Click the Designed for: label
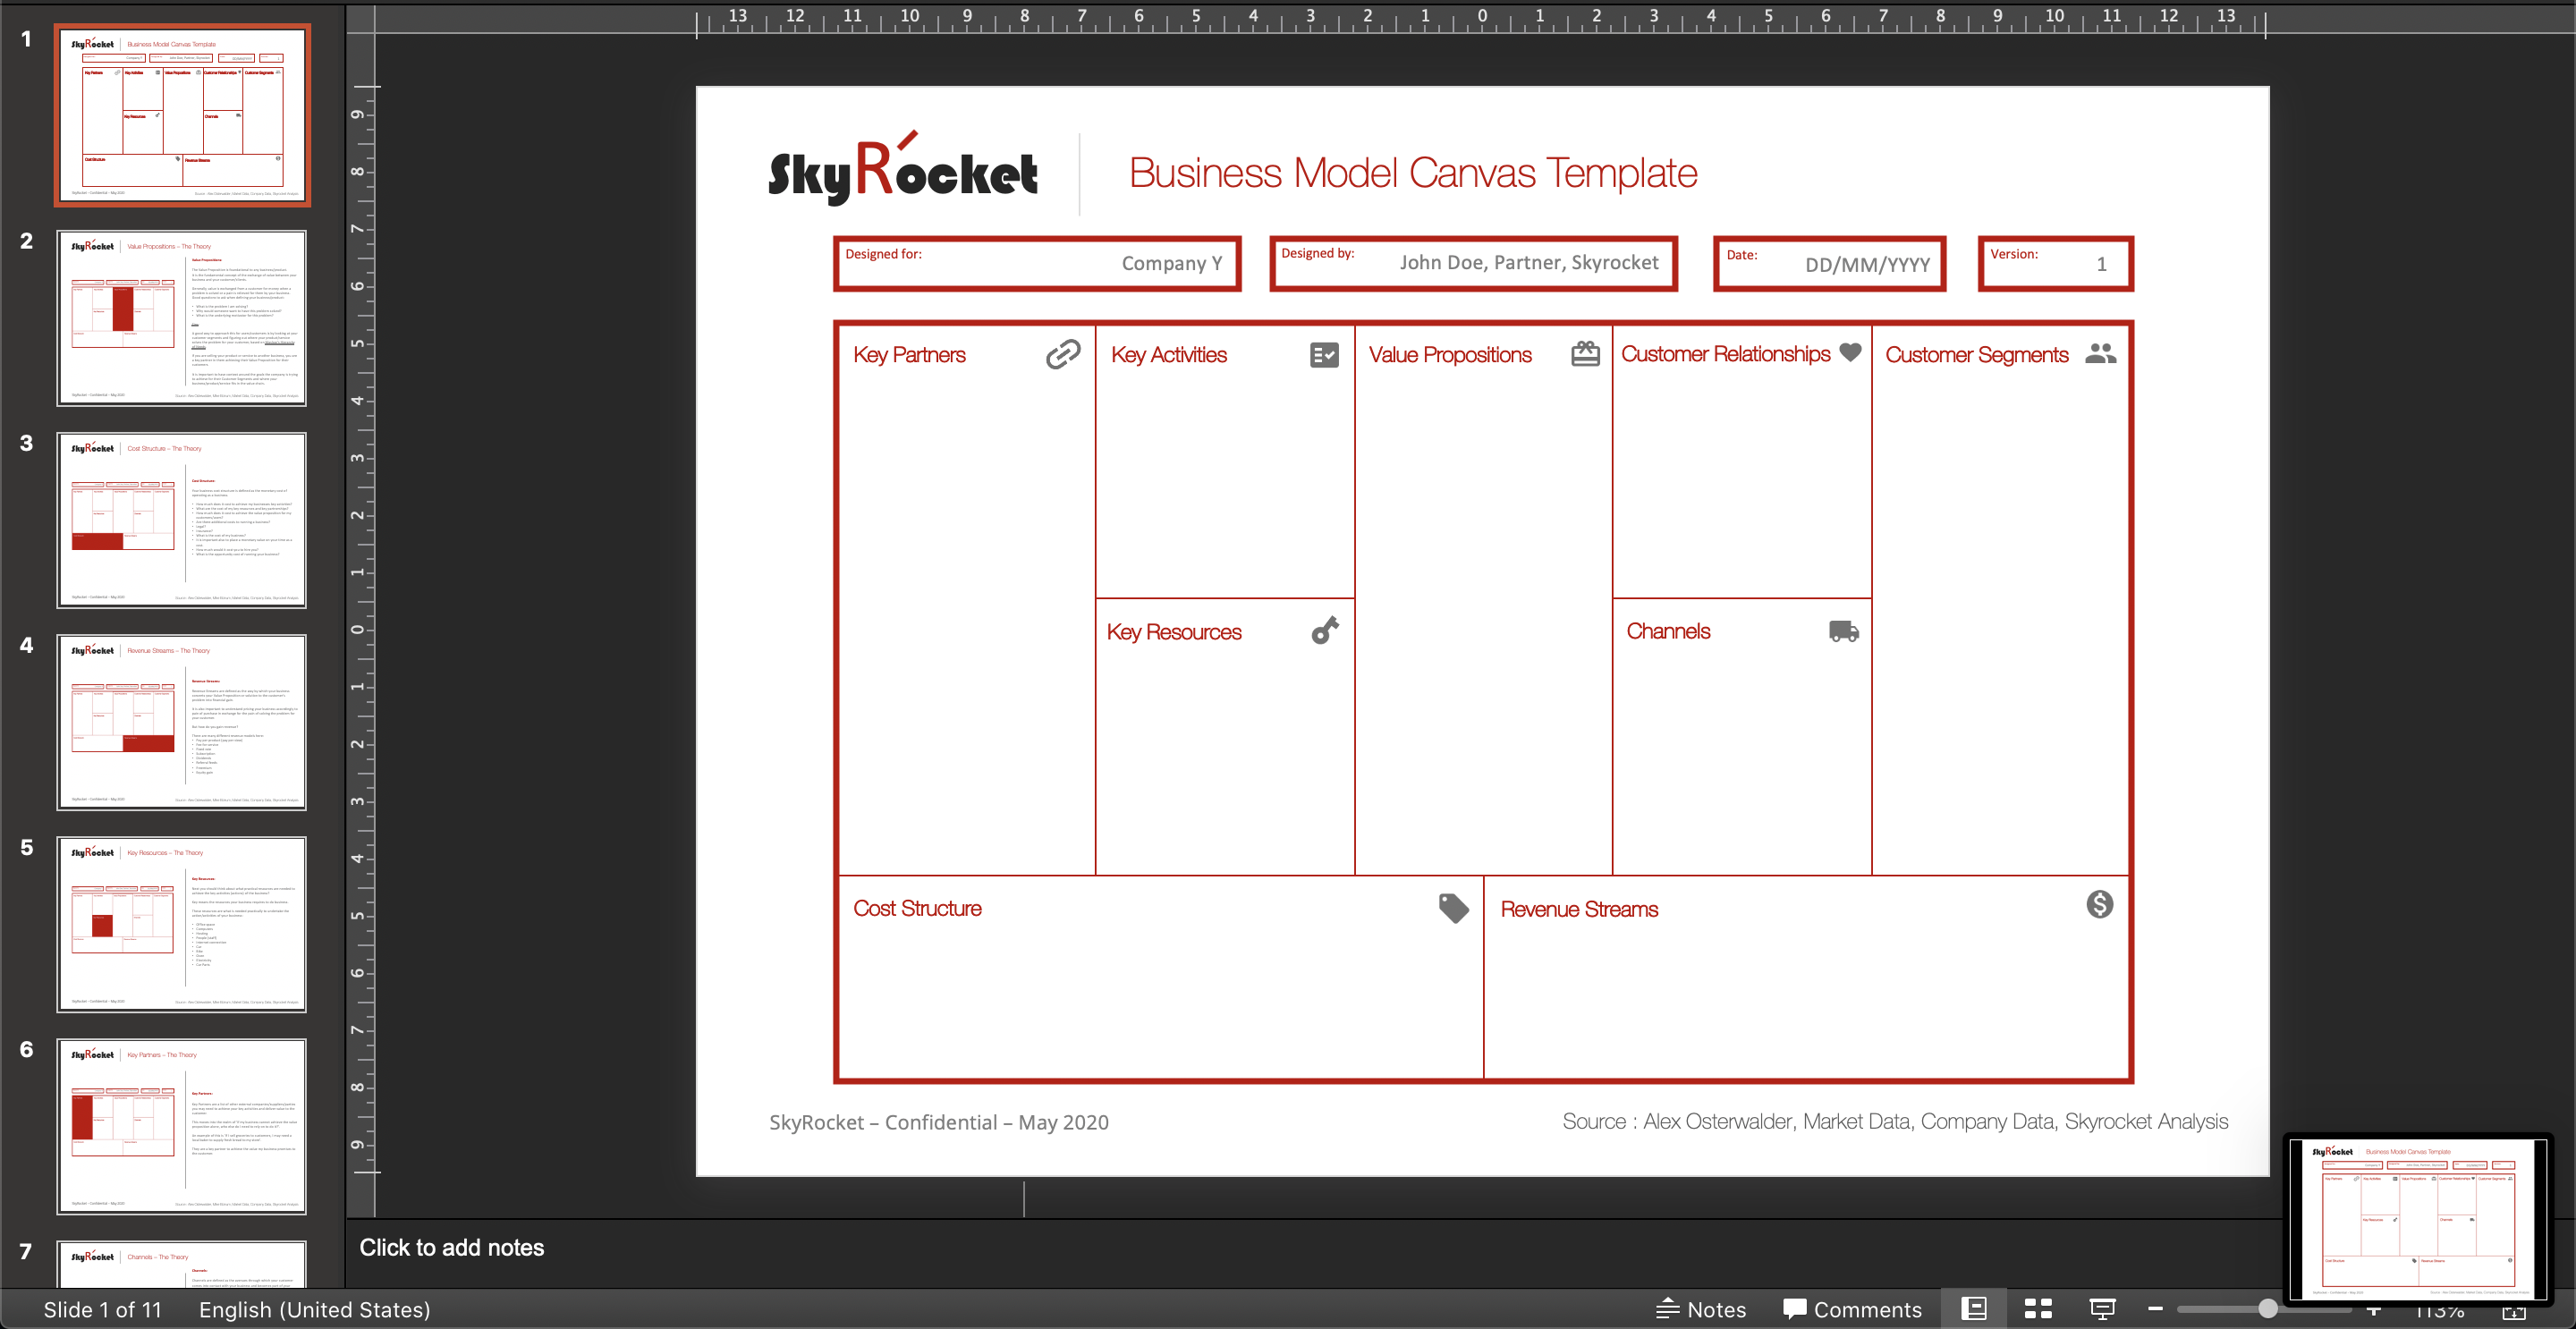The image size is (2576, 1329). pyautogui.click(x=883, y=254)
